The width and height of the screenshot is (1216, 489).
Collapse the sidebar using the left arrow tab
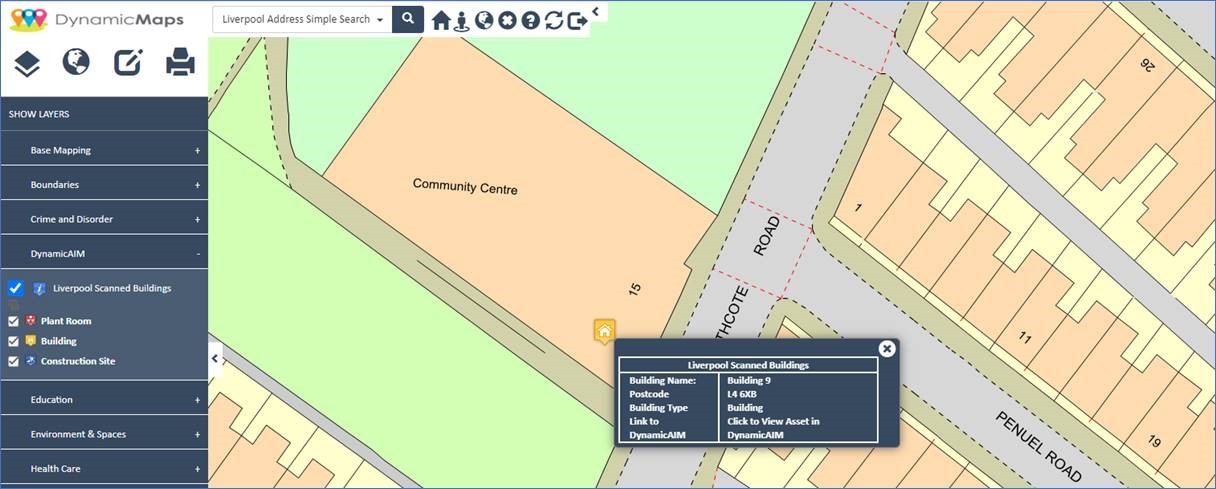click(214, 358)
